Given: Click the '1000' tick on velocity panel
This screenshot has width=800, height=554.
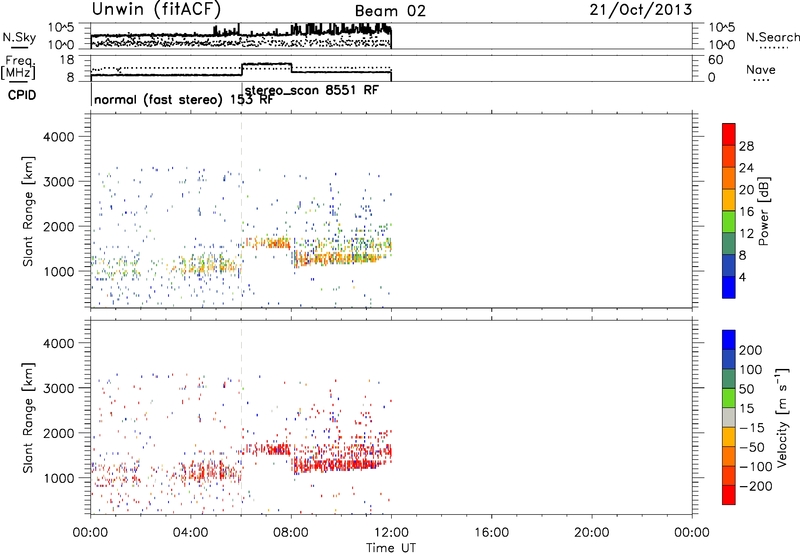Looking at the screenshot, I should pos(58,478).
